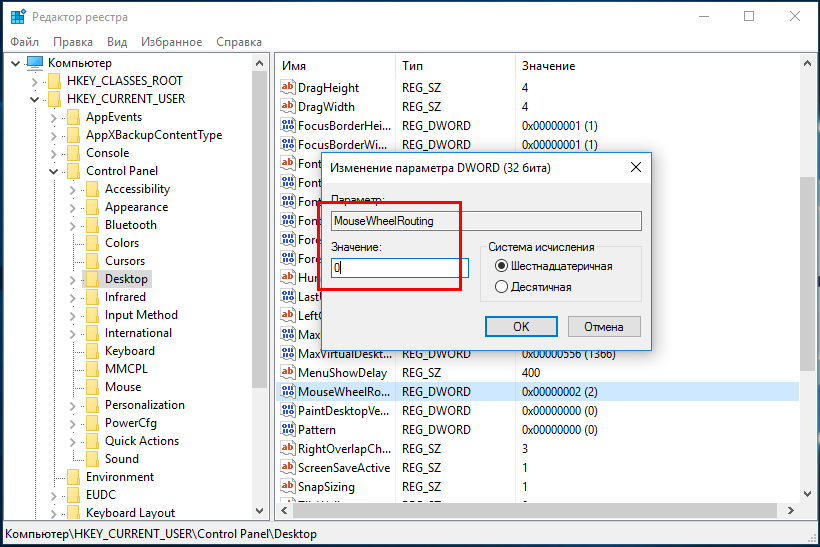Click the string icon beside SnapSizing
The height and width of the screenshot is (547, 820).
coord(288,487)
